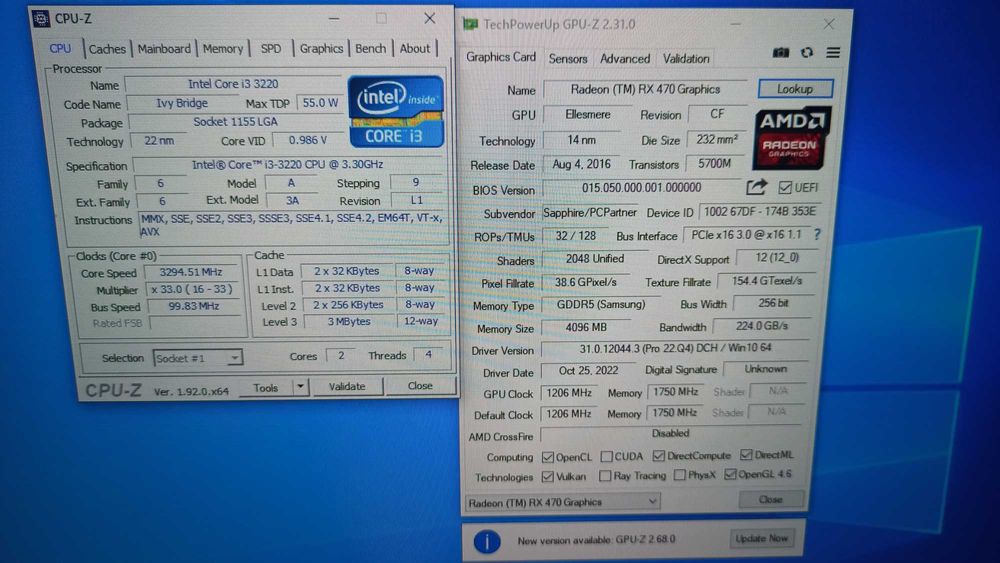Toggle the OpenGL 4.6 checkbox
This screenshot has width=1000, height=563.
point(730,474)
